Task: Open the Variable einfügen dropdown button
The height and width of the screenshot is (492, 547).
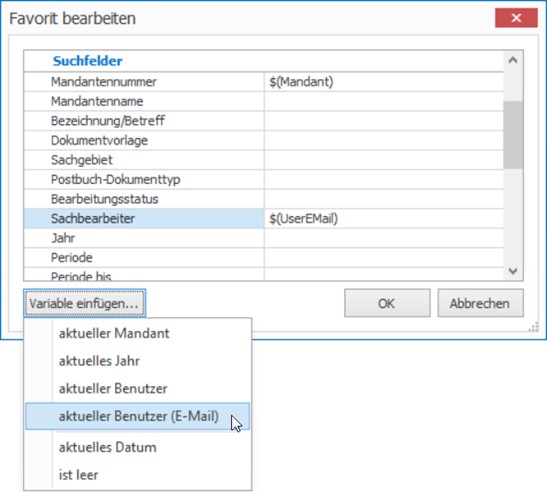Action: [84, 303]
